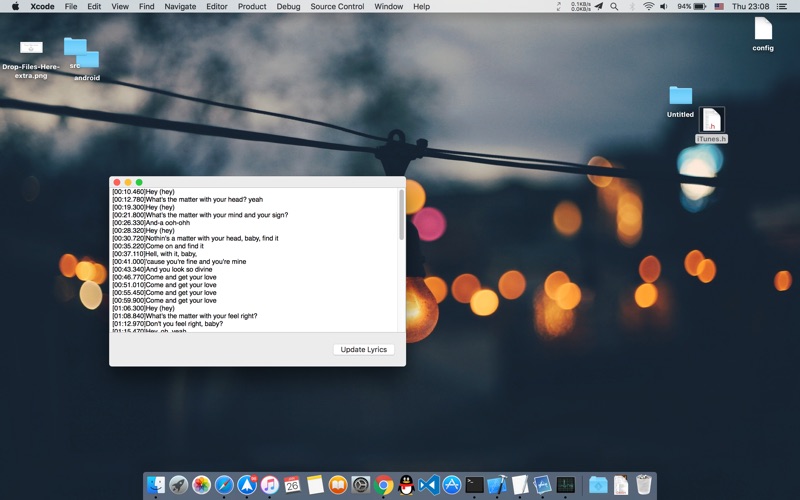Open System Preferences gear in dock
The image size is (800, 500).
pyautogui.click(x=361, y=485)
